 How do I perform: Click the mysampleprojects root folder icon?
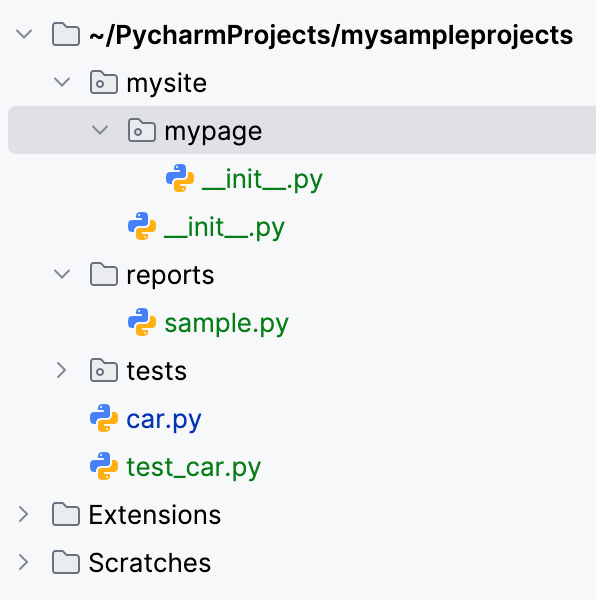click(66, 34)
